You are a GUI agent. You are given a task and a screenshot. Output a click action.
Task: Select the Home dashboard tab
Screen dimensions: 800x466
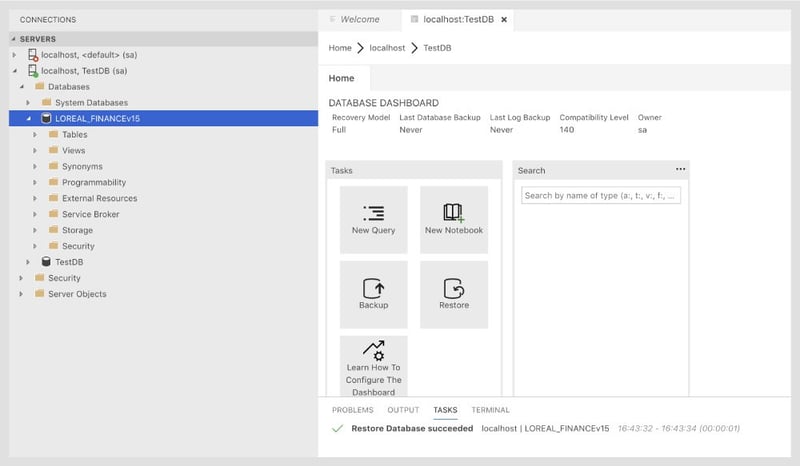[341, 78]
